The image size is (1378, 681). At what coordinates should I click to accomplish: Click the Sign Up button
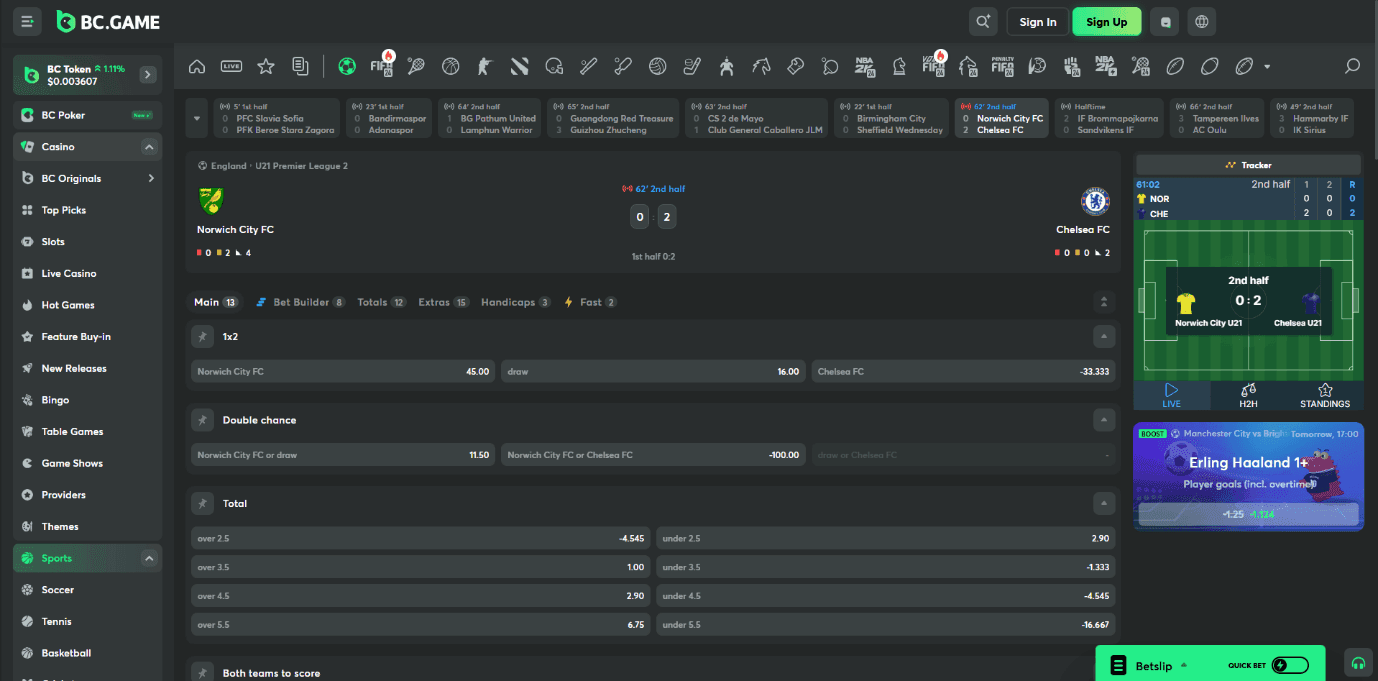[x=1106, y=22]
